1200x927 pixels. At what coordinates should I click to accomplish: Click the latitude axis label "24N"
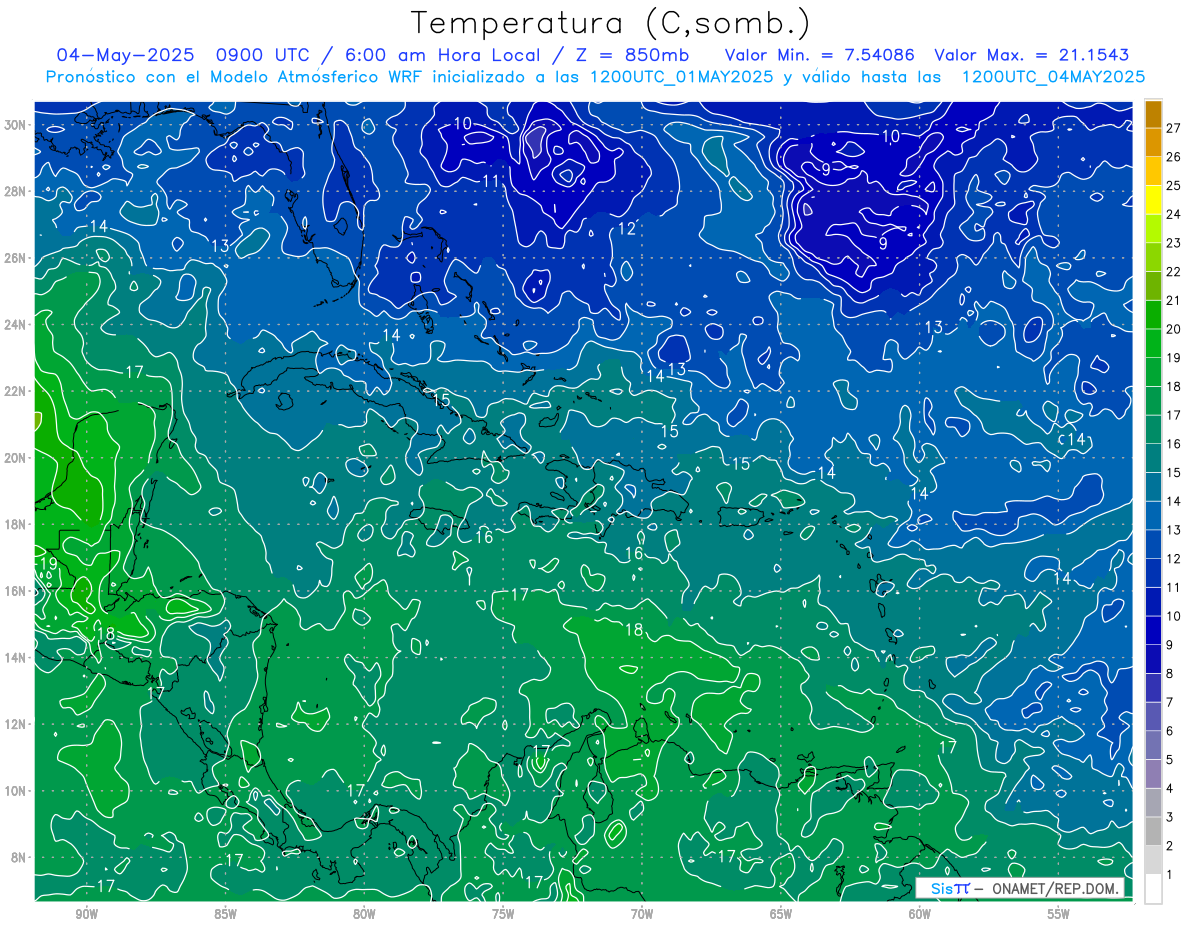[x=14, y=325]
